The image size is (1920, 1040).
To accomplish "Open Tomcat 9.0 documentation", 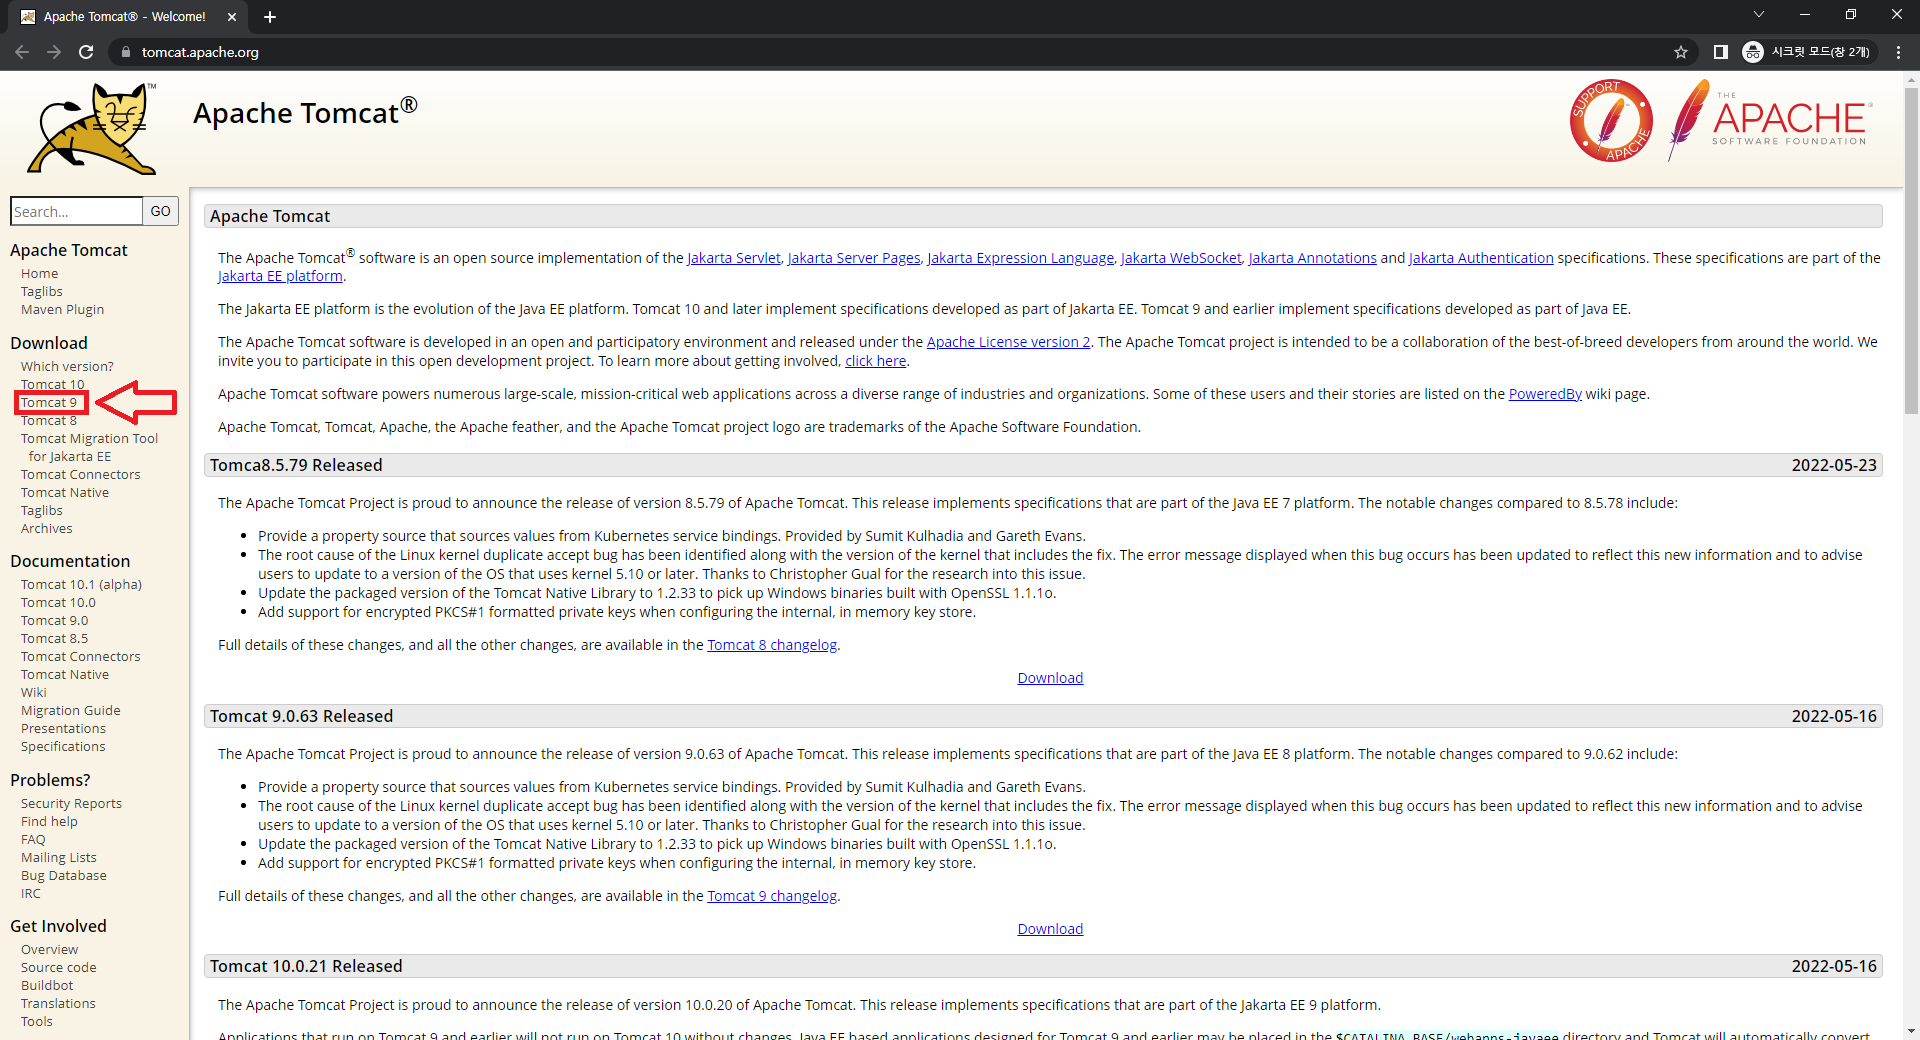I will point(54,620).
